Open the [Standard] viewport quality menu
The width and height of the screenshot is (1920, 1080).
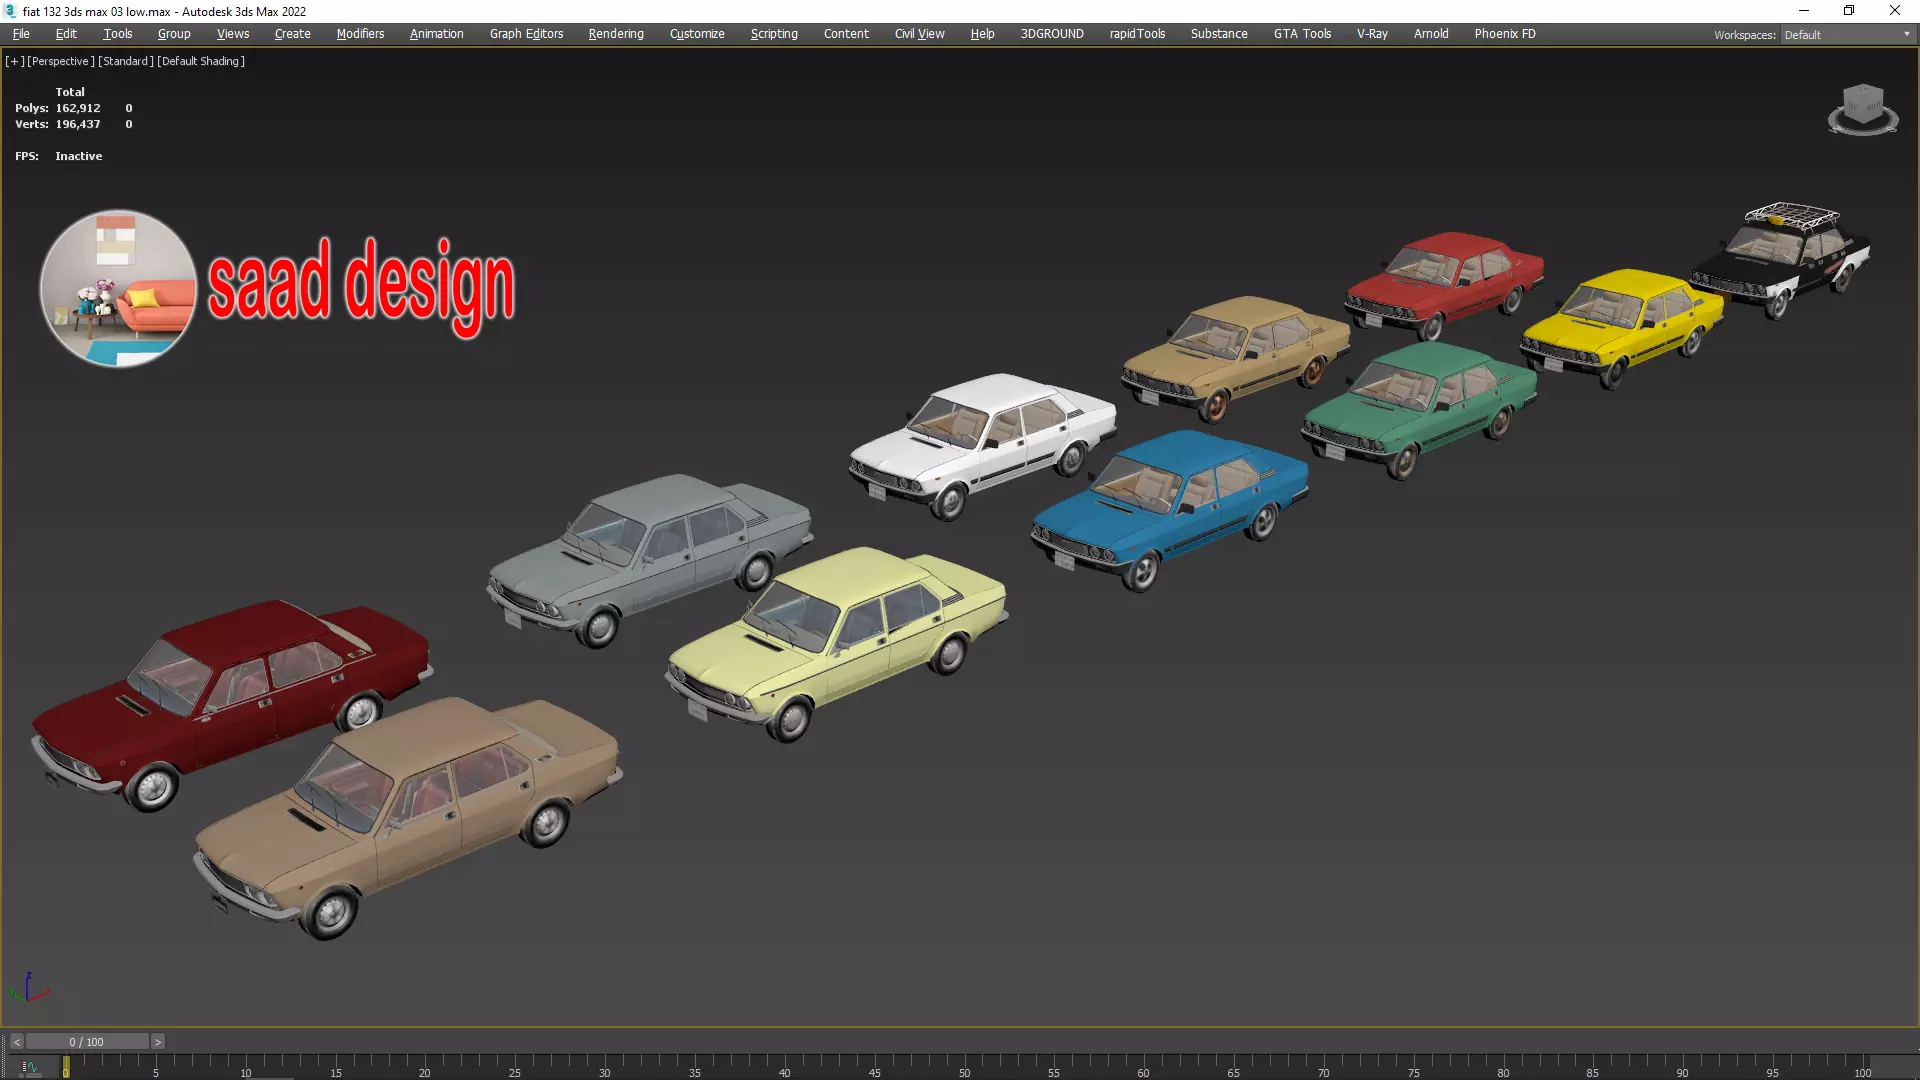pos(126,61)
